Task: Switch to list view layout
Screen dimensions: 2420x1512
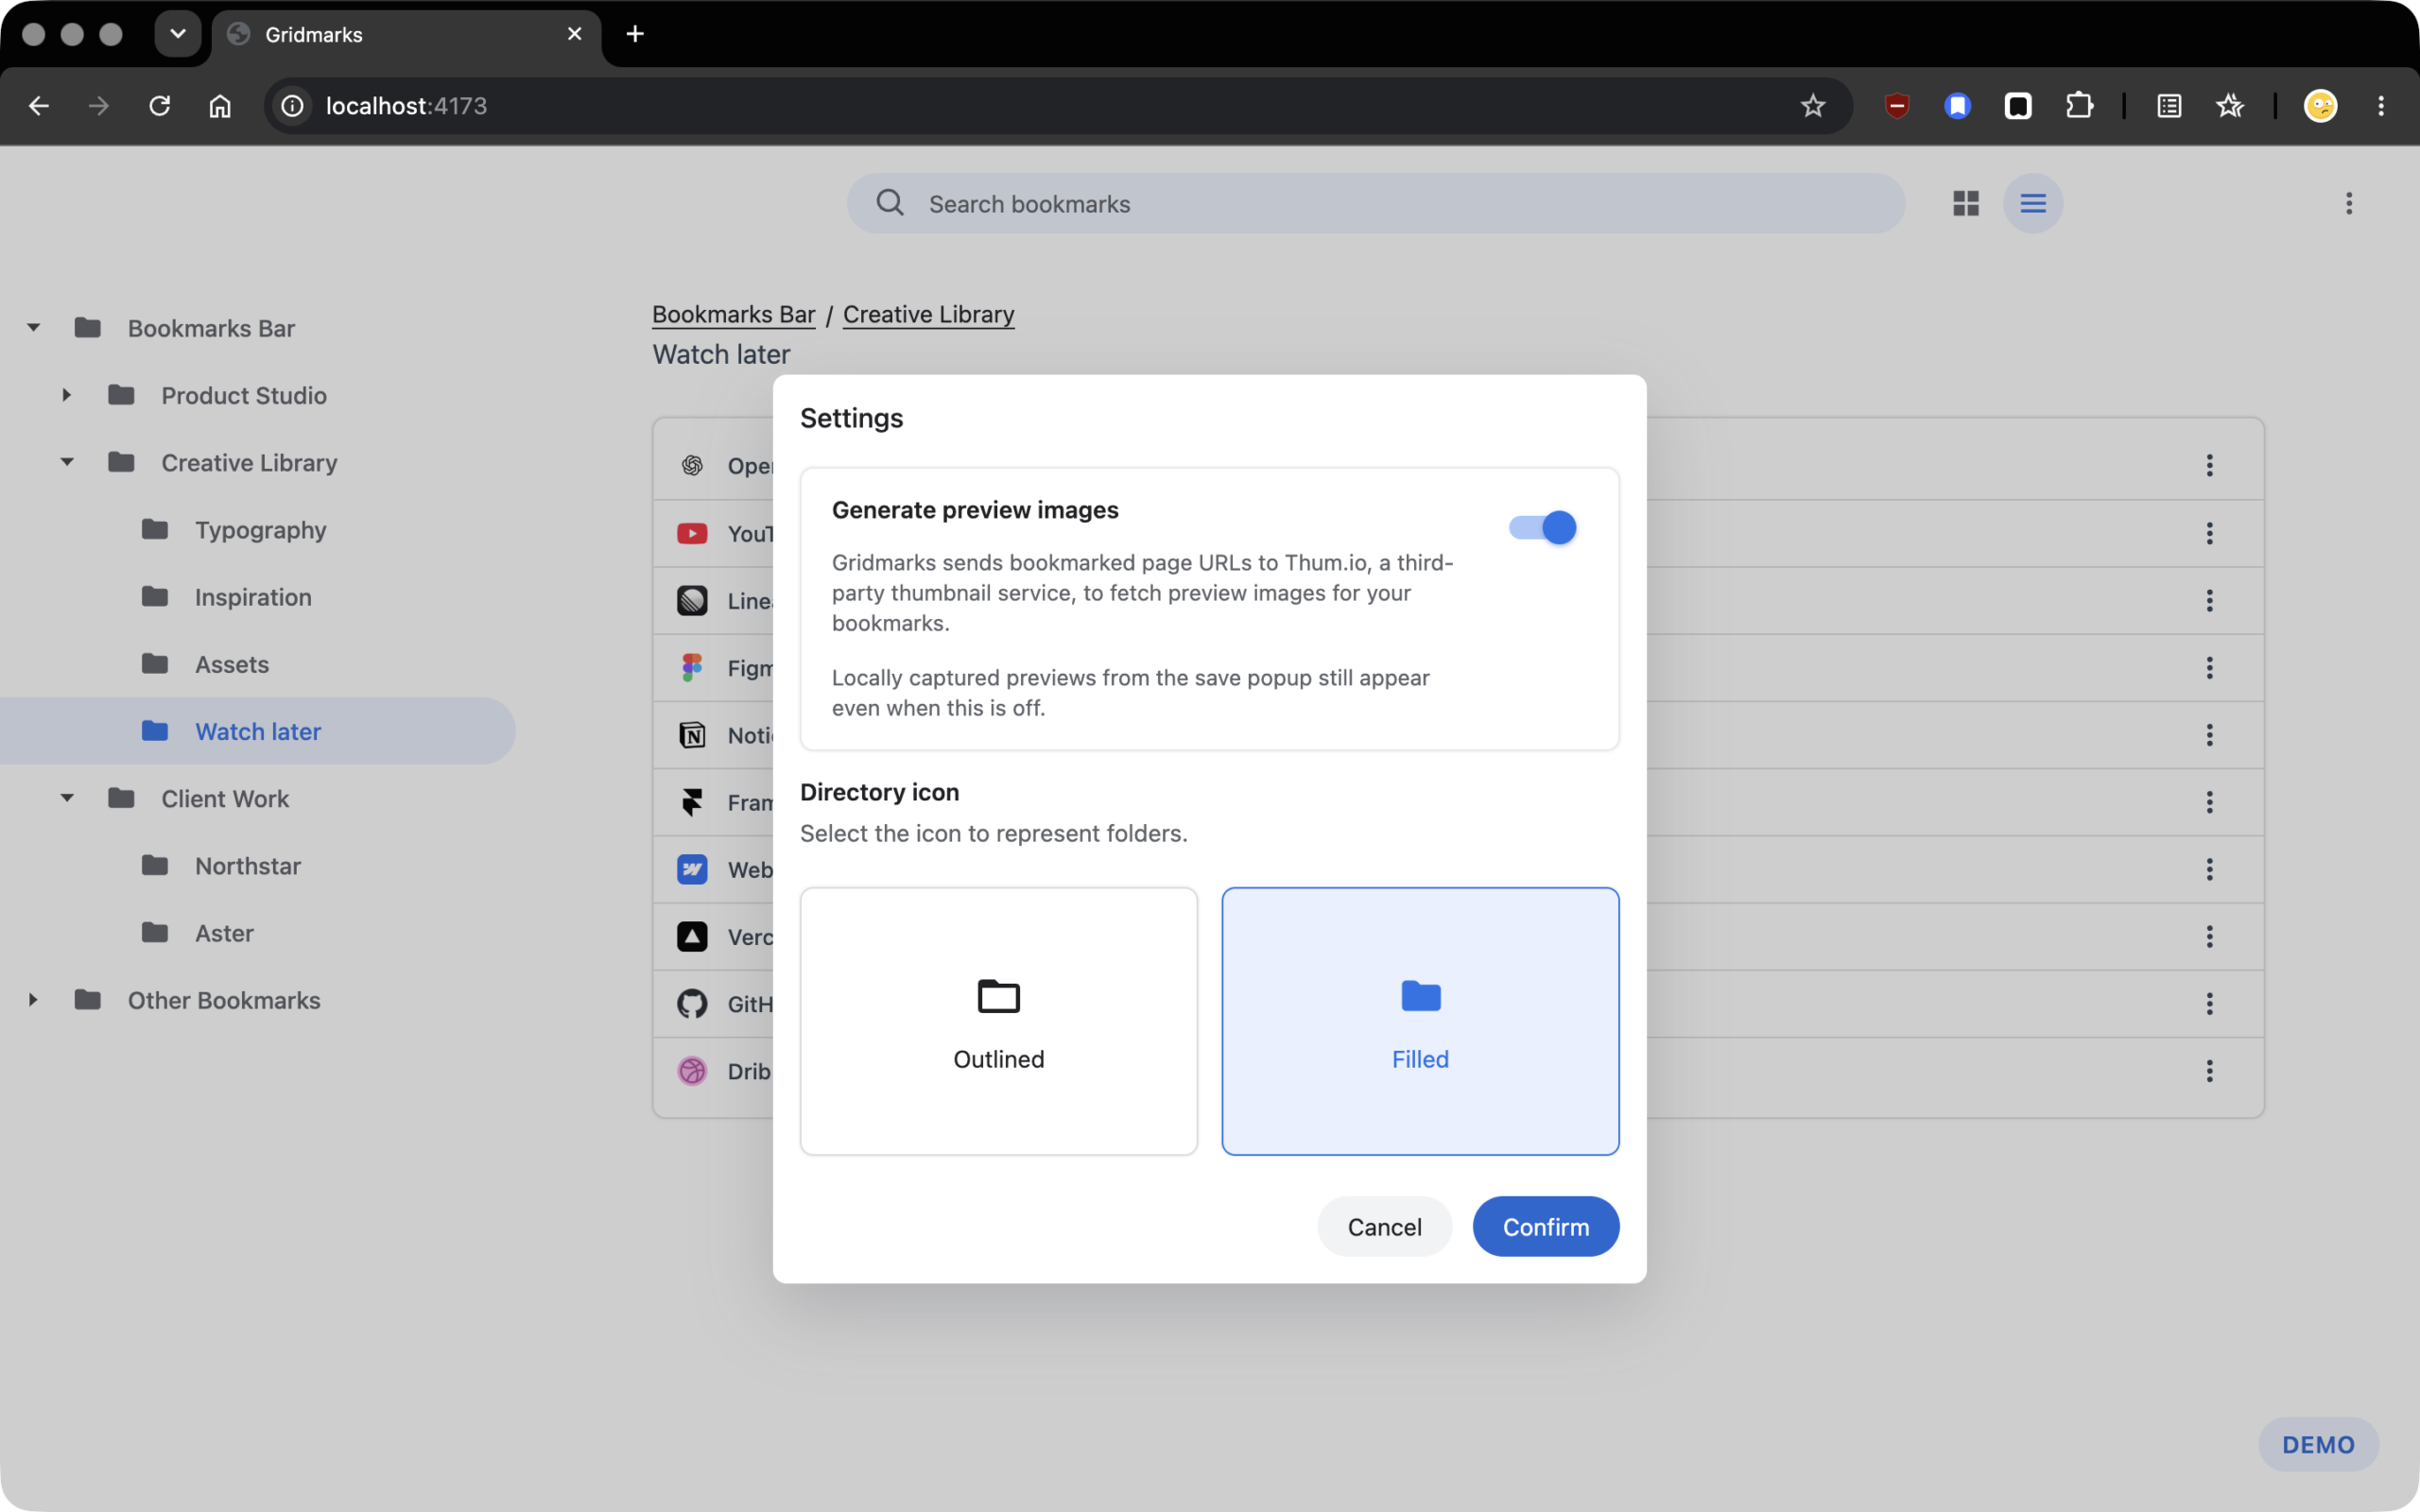Action: (x=2033, y=204)
